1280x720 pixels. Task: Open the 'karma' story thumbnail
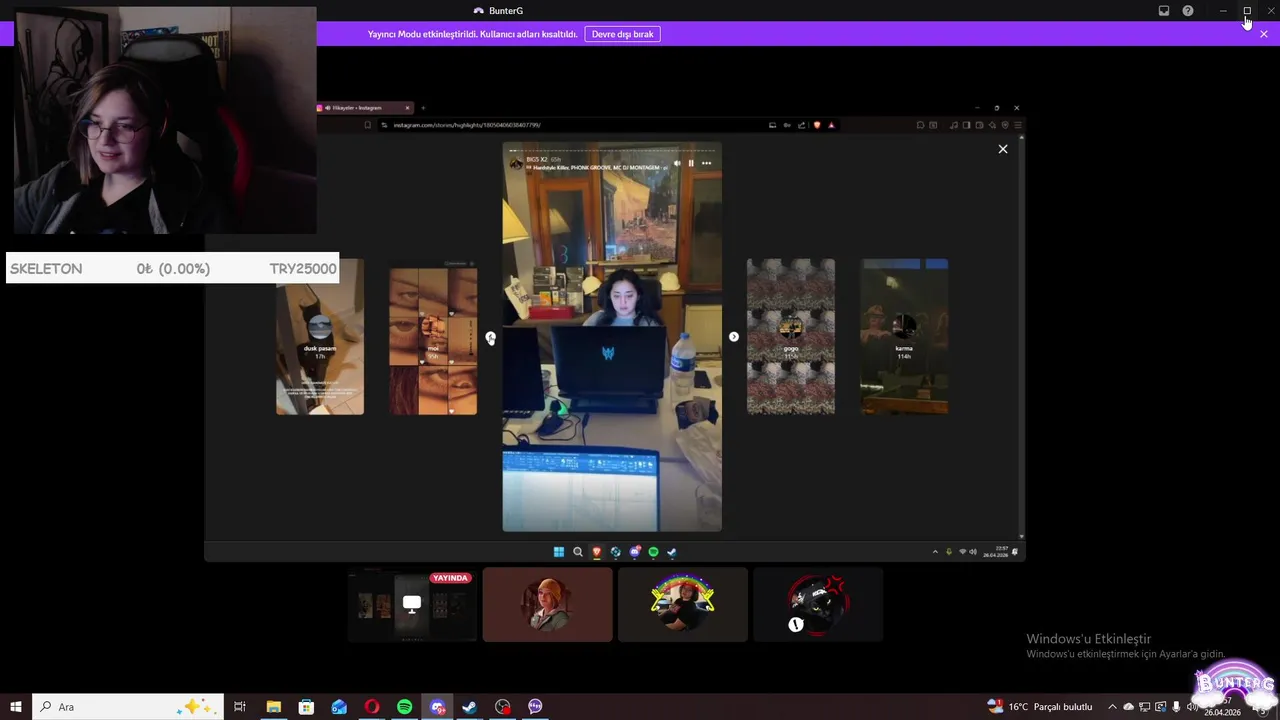904,337
